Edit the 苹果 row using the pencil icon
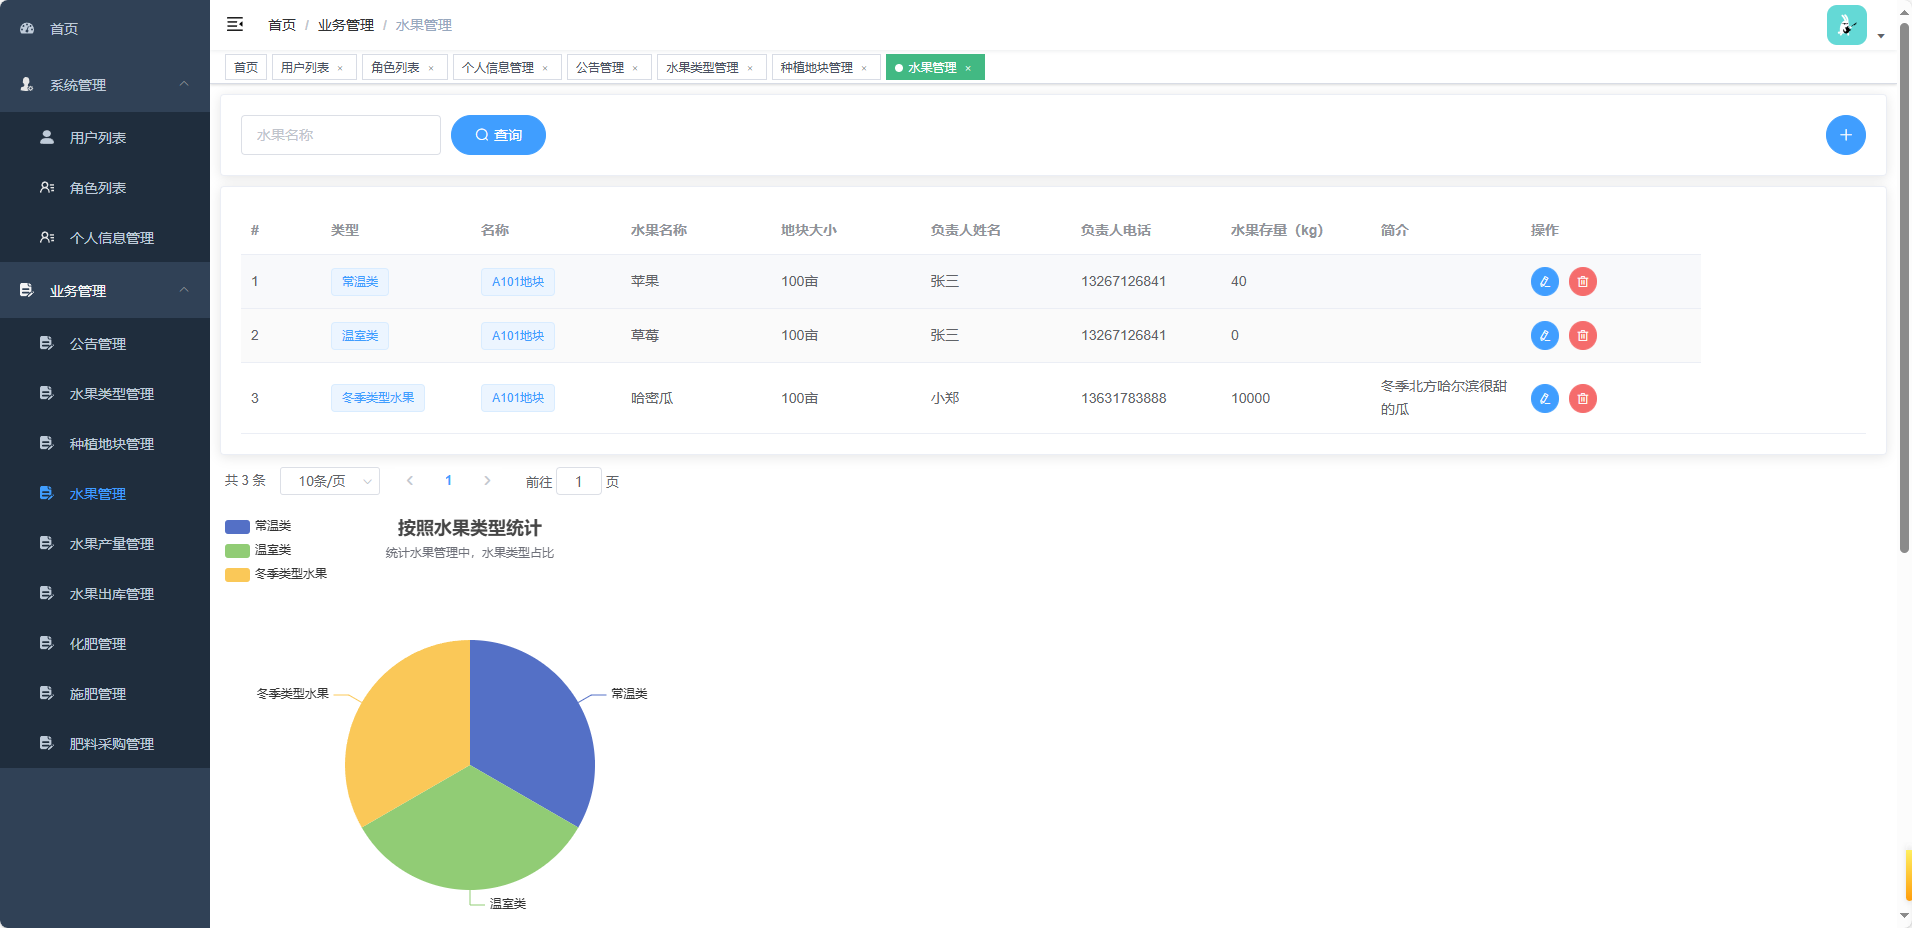Screen dimensions: 1912x928 [1544, 281]
